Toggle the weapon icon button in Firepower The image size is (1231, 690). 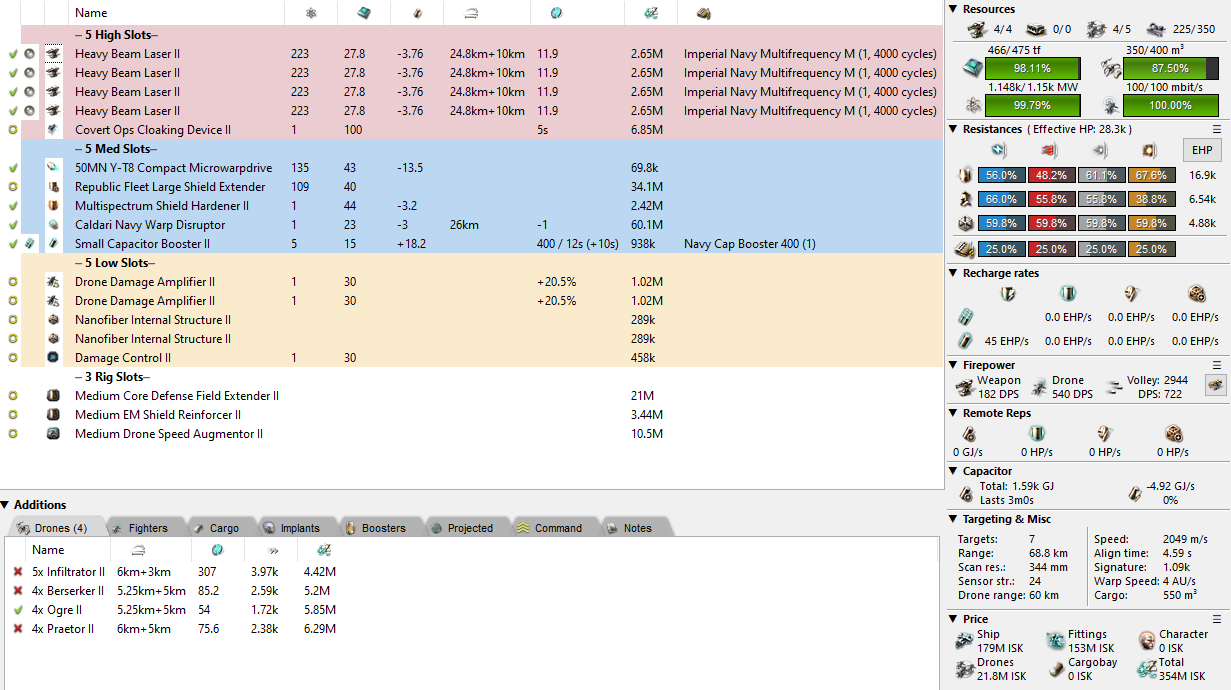[1215, 386]
